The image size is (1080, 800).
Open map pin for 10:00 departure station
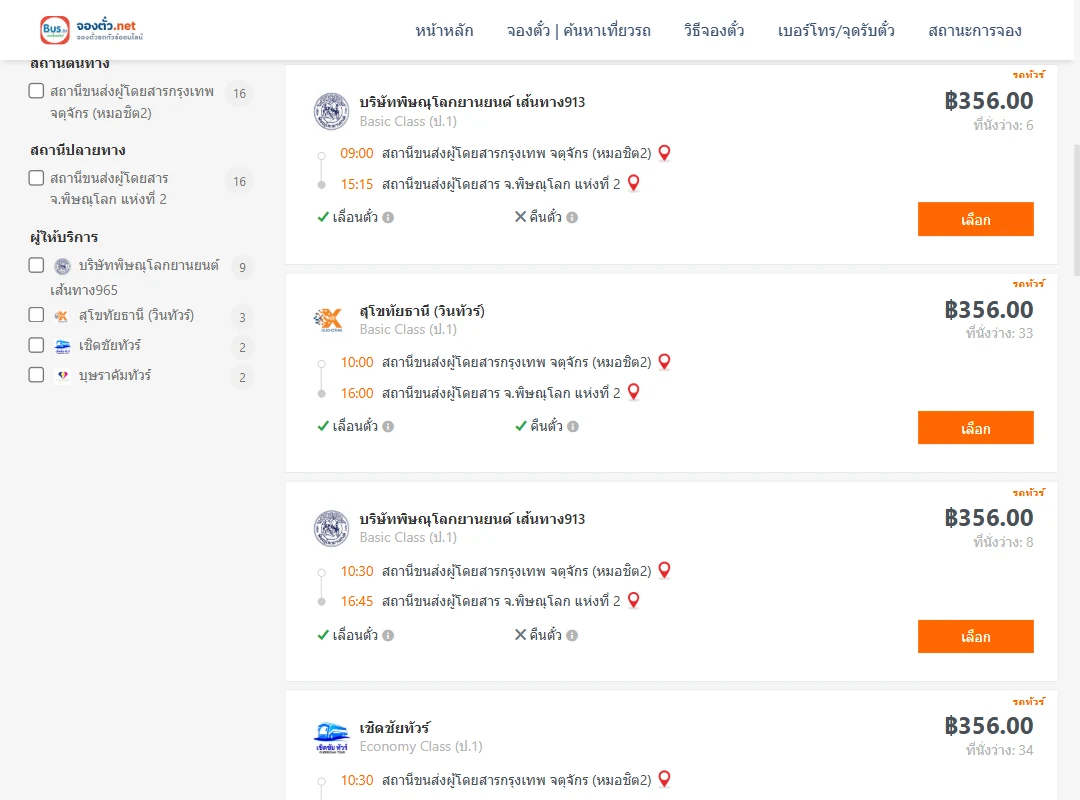pos(665,362)
